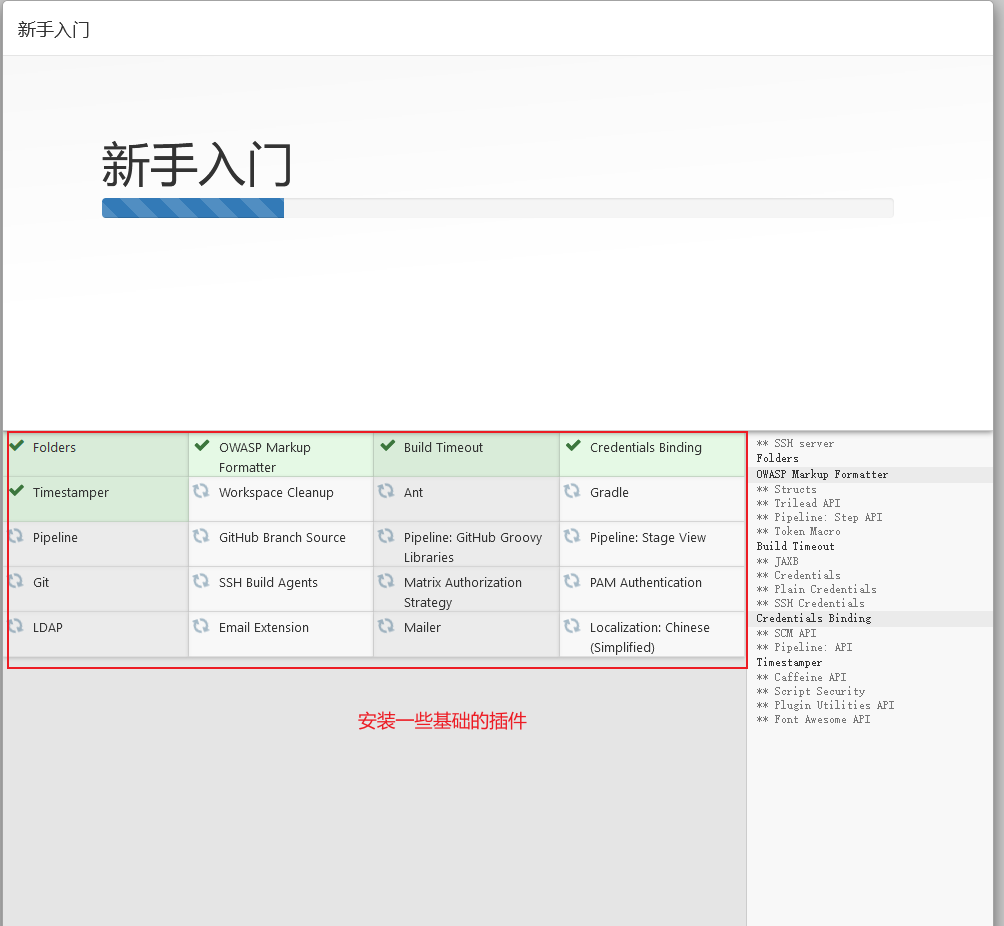Select the Timestamper plugin label

pyautogui.click(x=70, y=492)
